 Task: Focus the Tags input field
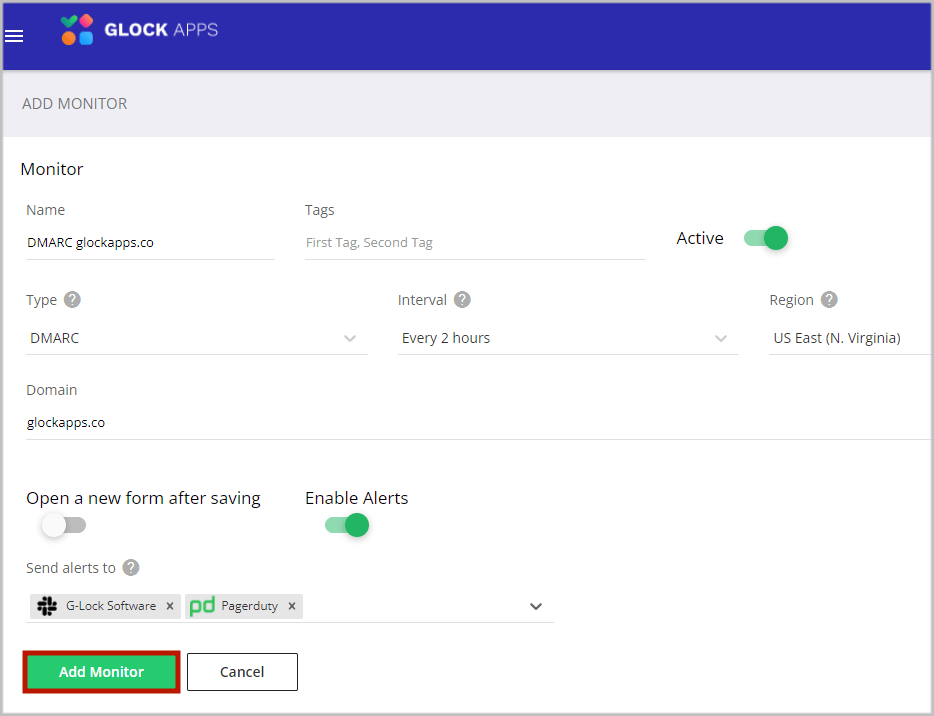pos(475,243)
